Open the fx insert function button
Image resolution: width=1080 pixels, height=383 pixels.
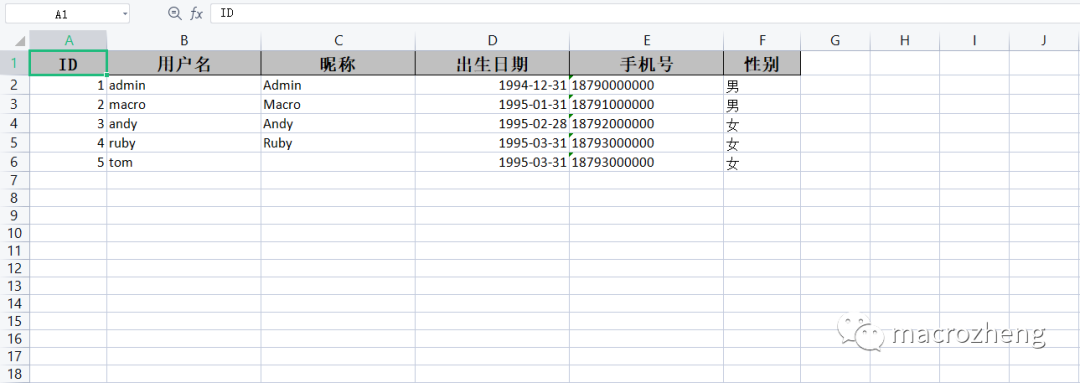tap(197, 13)
